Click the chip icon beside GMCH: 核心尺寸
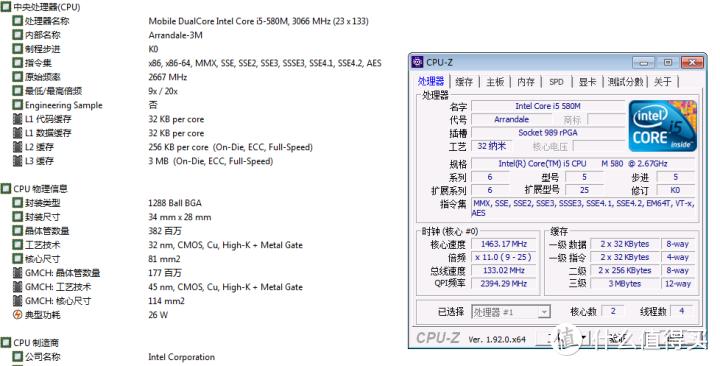Screen dimensions: 720x366 (17, 301)
